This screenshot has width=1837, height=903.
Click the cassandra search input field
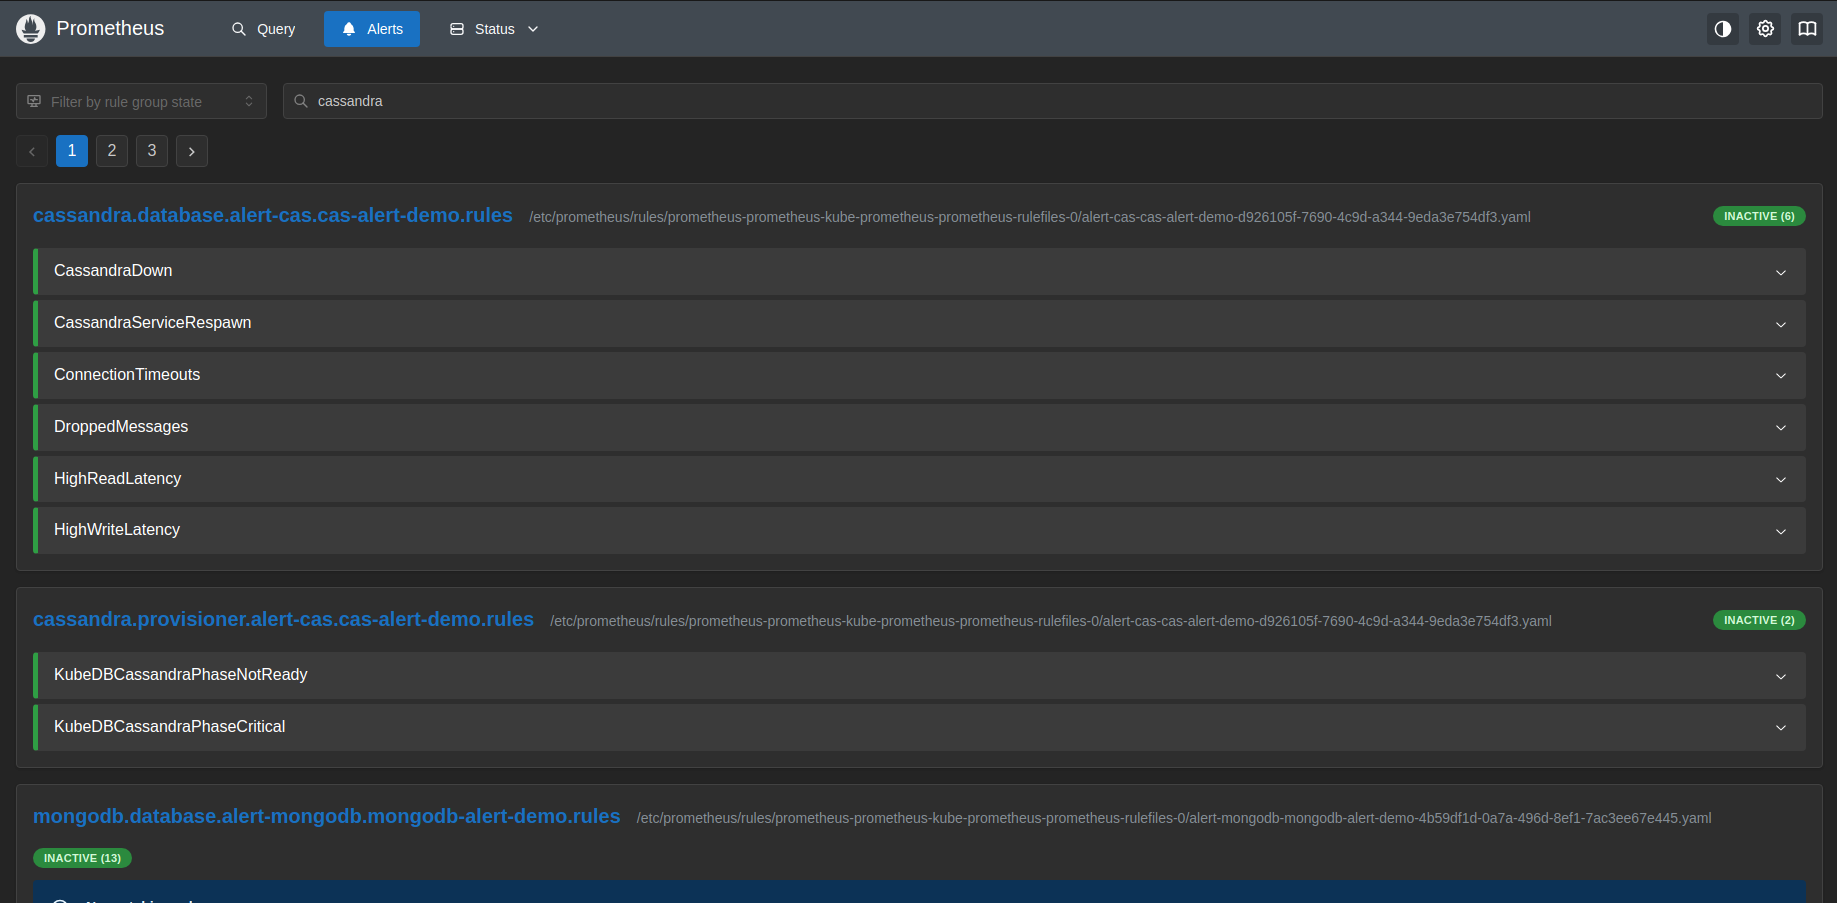[x=1052, y=101]
